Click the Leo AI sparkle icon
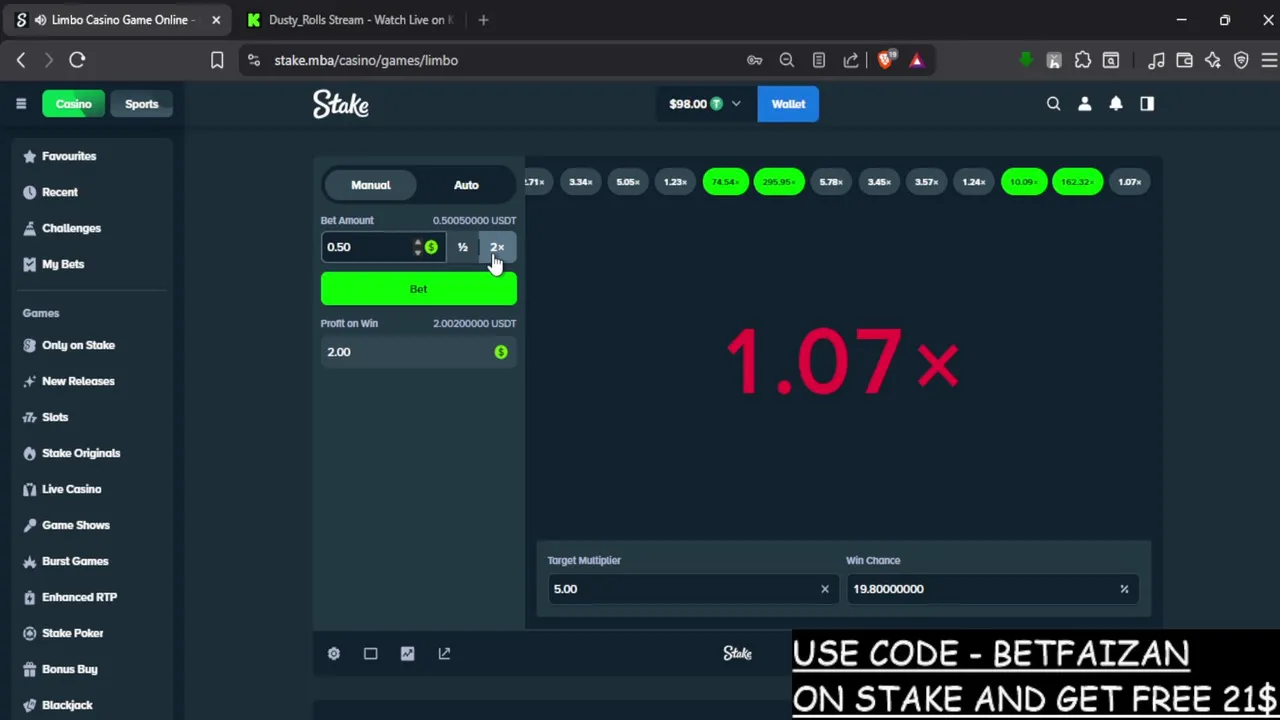The image size is (1280, 720). click(x=1213, y=60)
